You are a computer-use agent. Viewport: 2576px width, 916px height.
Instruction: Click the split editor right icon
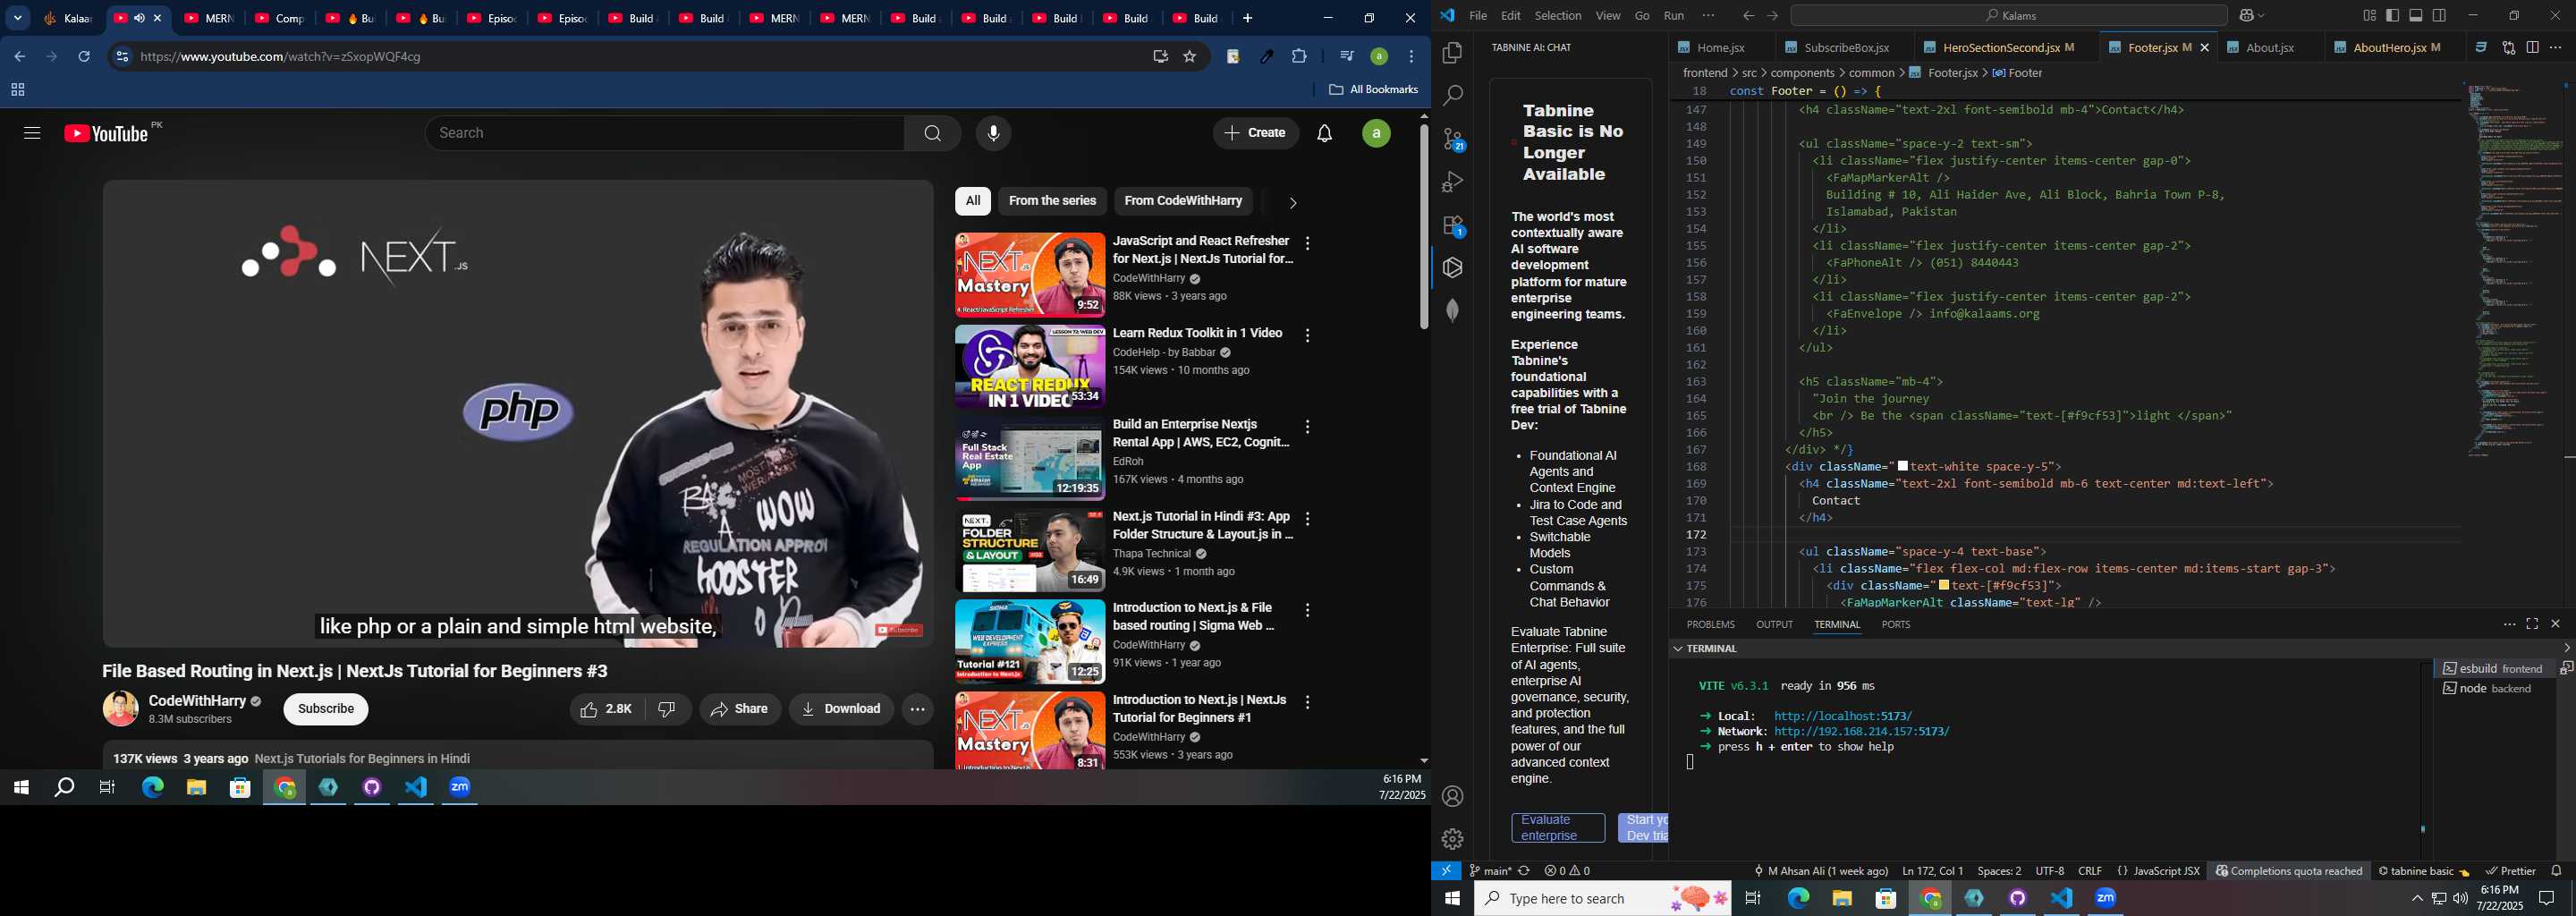click(2532, 47)
